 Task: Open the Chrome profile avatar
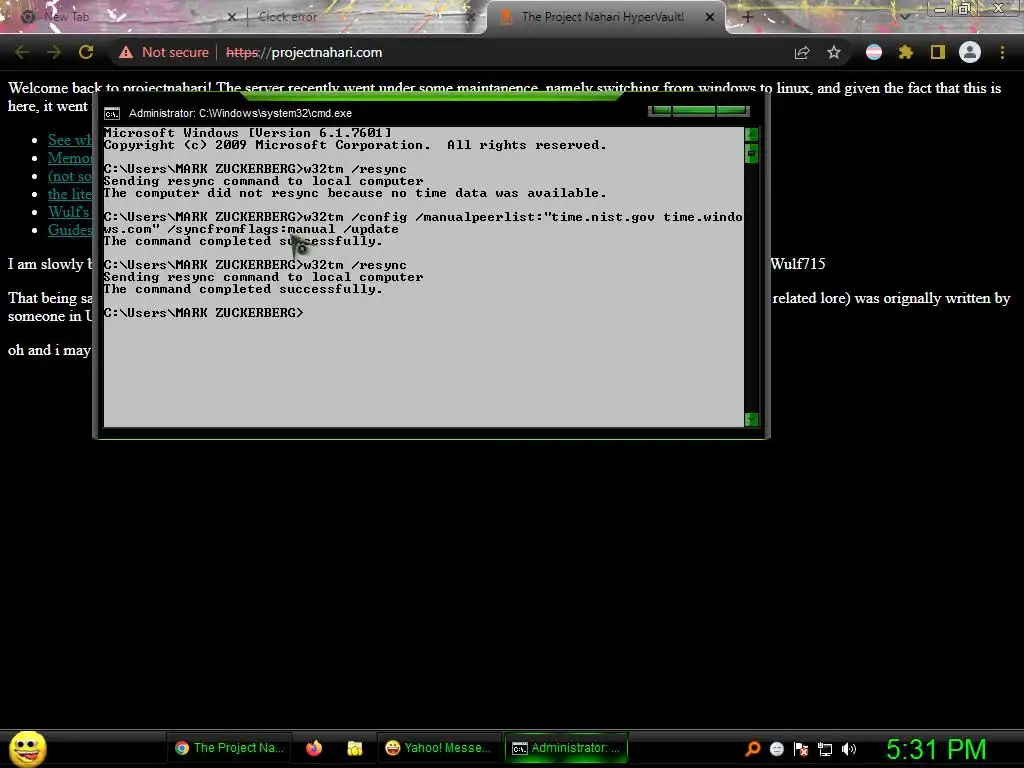(x=970, y=52)
